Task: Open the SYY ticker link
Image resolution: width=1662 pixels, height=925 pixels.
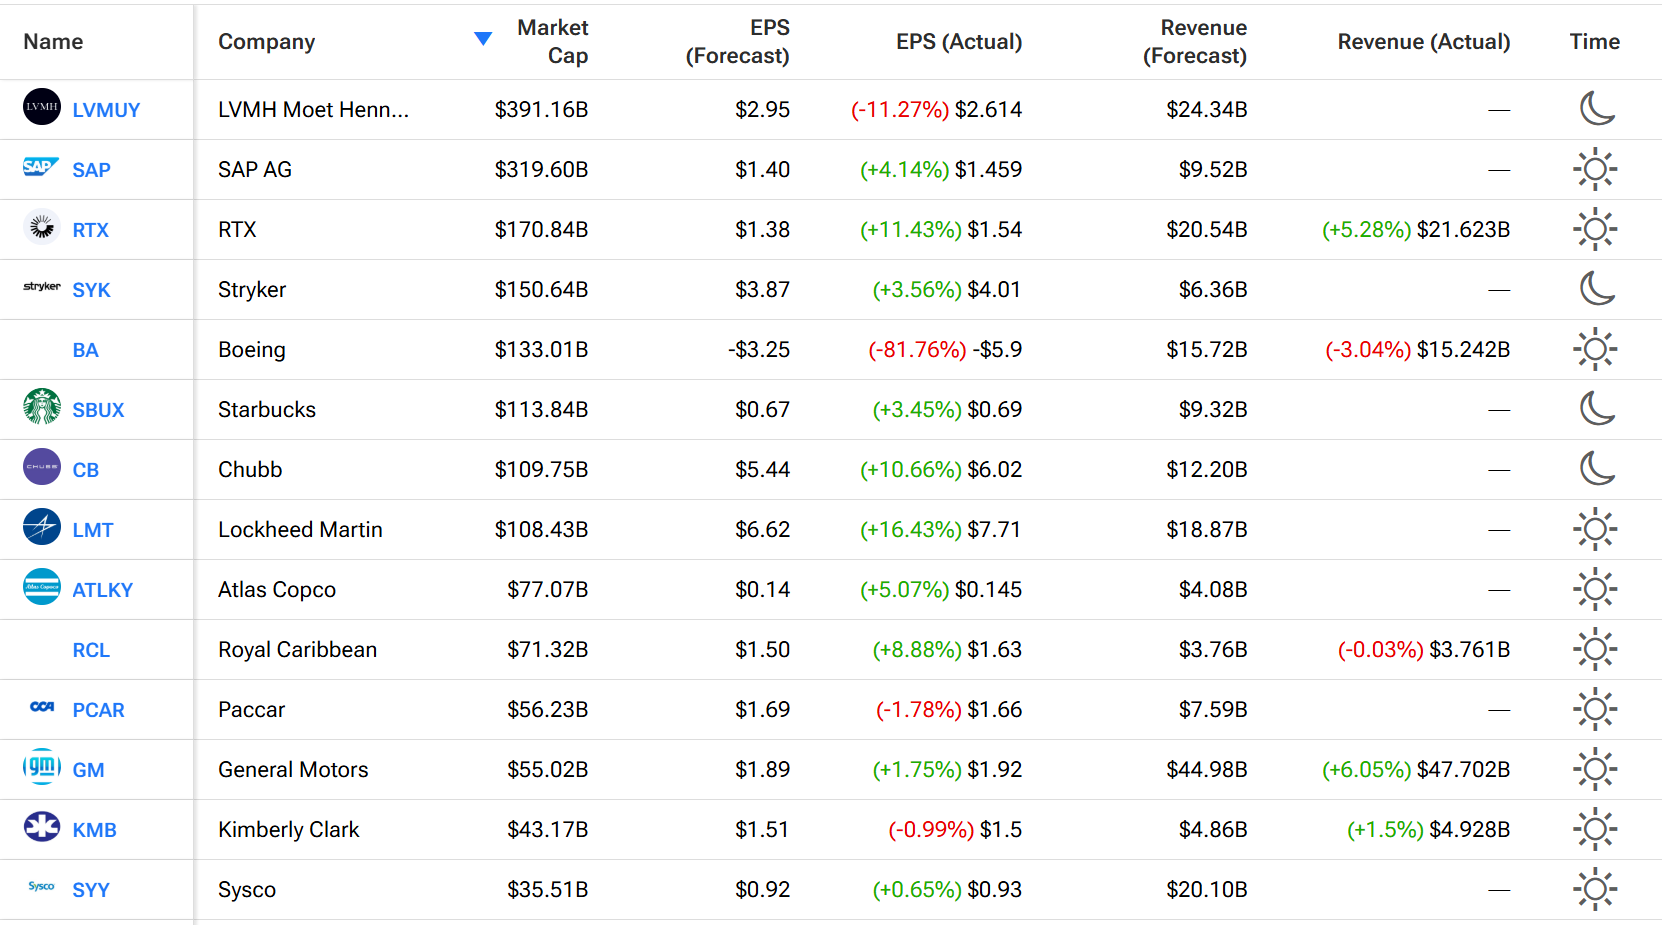Action: point(91,890)
